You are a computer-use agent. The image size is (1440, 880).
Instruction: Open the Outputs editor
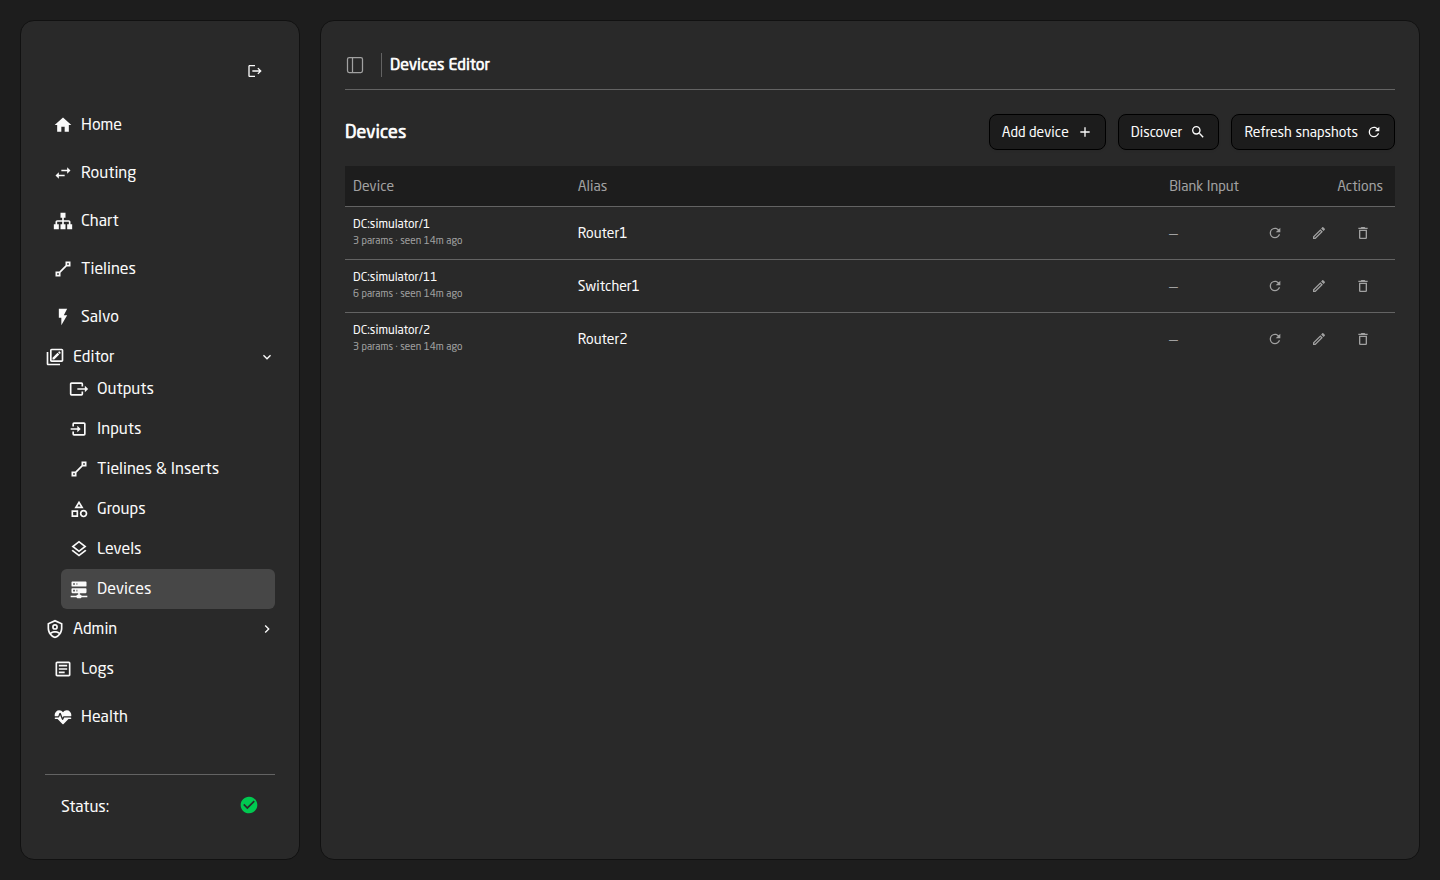pyautogui.click(x=168, y=389)
